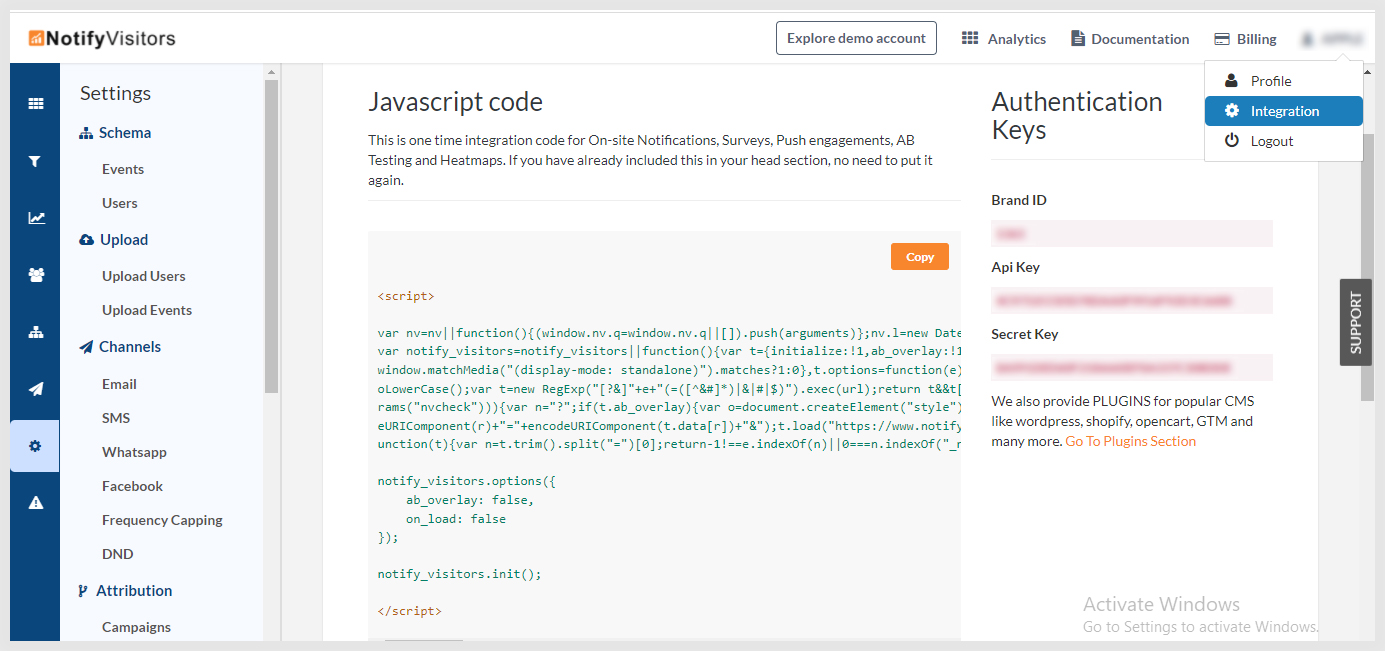Open Facebook channel settings
This screenshot has width=1385, height=651.
point(132,486)
